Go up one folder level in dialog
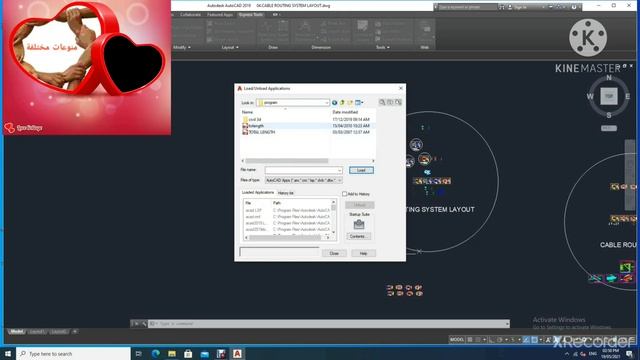The image size is (640, 360). [x=342, y=102]
